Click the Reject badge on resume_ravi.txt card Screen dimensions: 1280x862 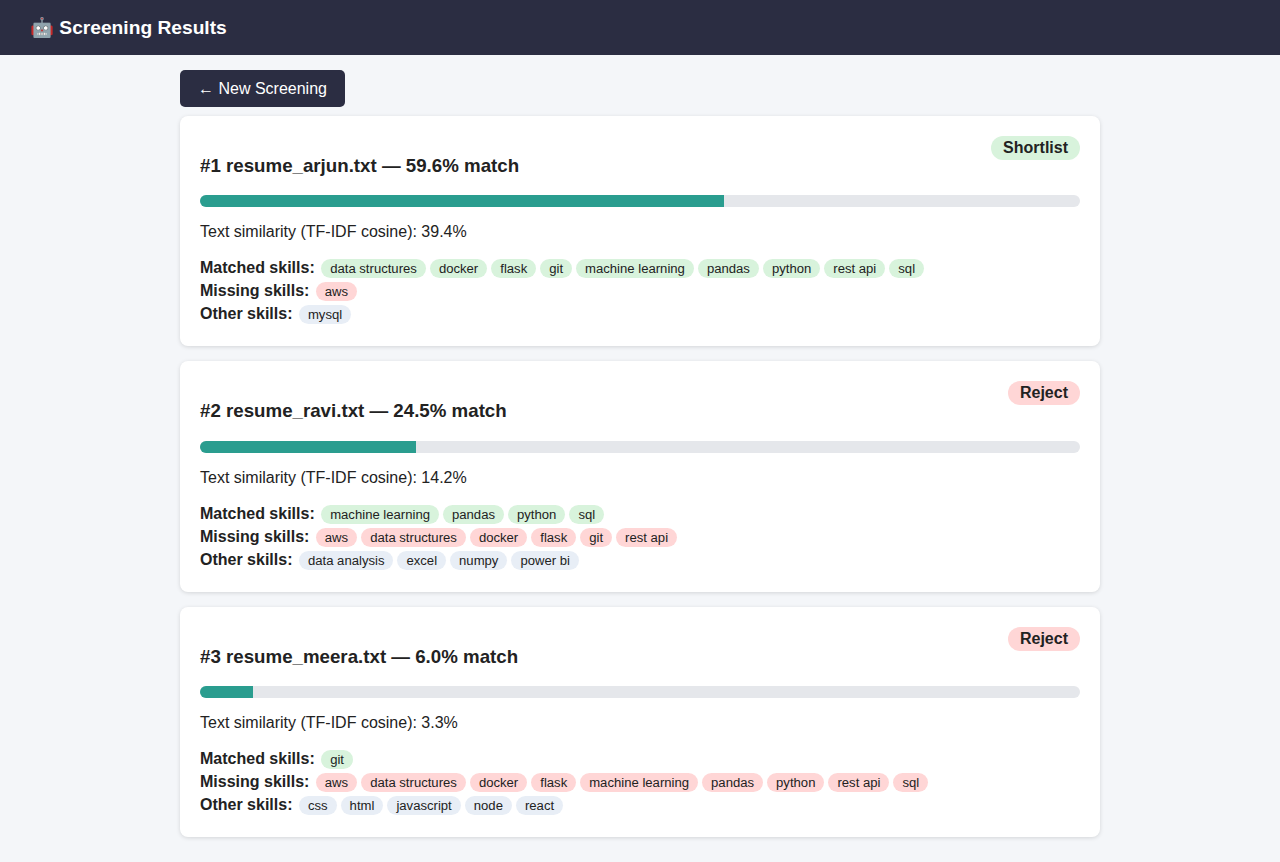point(1044,393)
